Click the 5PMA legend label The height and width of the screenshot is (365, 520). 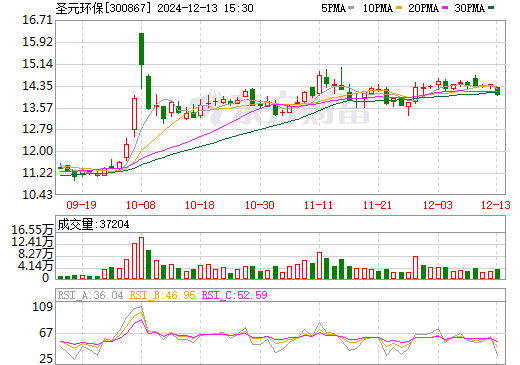(x=333, y=8)
